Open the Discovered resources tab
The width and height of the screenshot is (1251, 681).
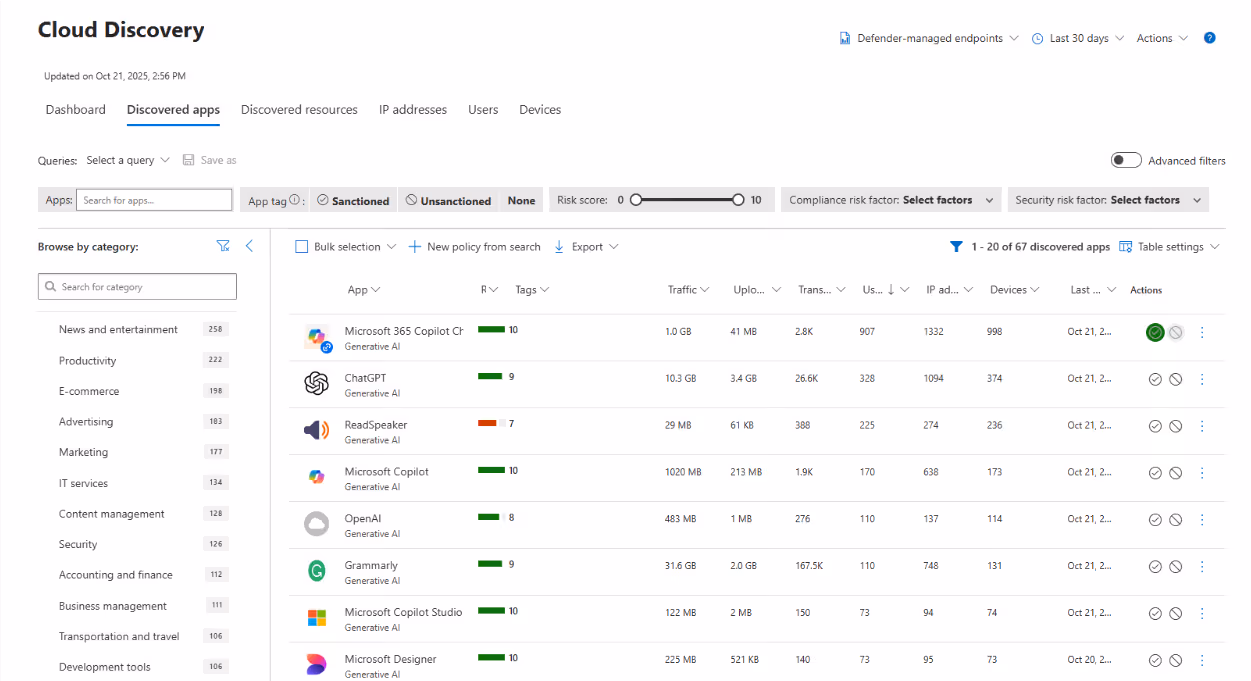tap(299, 110)
